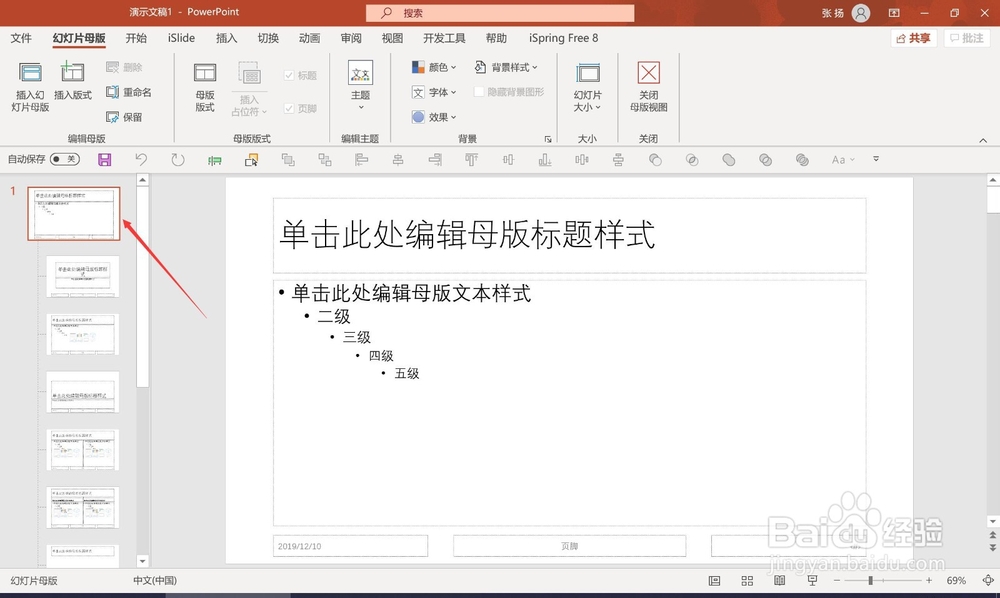Click the 保留 preserve button
This screenshot has width=1000, height=598.
(x=124, y=117)
